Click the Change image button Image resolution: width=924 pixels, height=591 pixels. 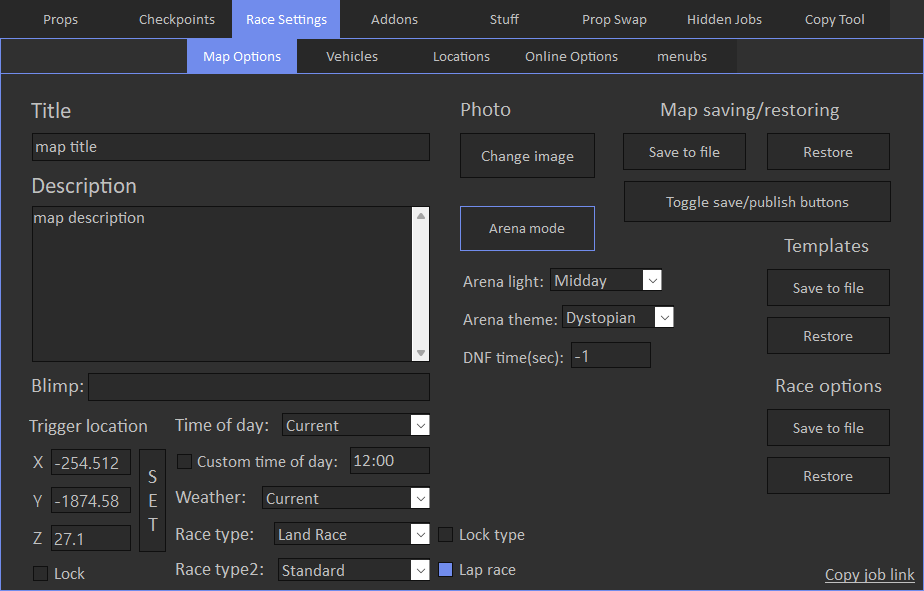tap(527, 156)
